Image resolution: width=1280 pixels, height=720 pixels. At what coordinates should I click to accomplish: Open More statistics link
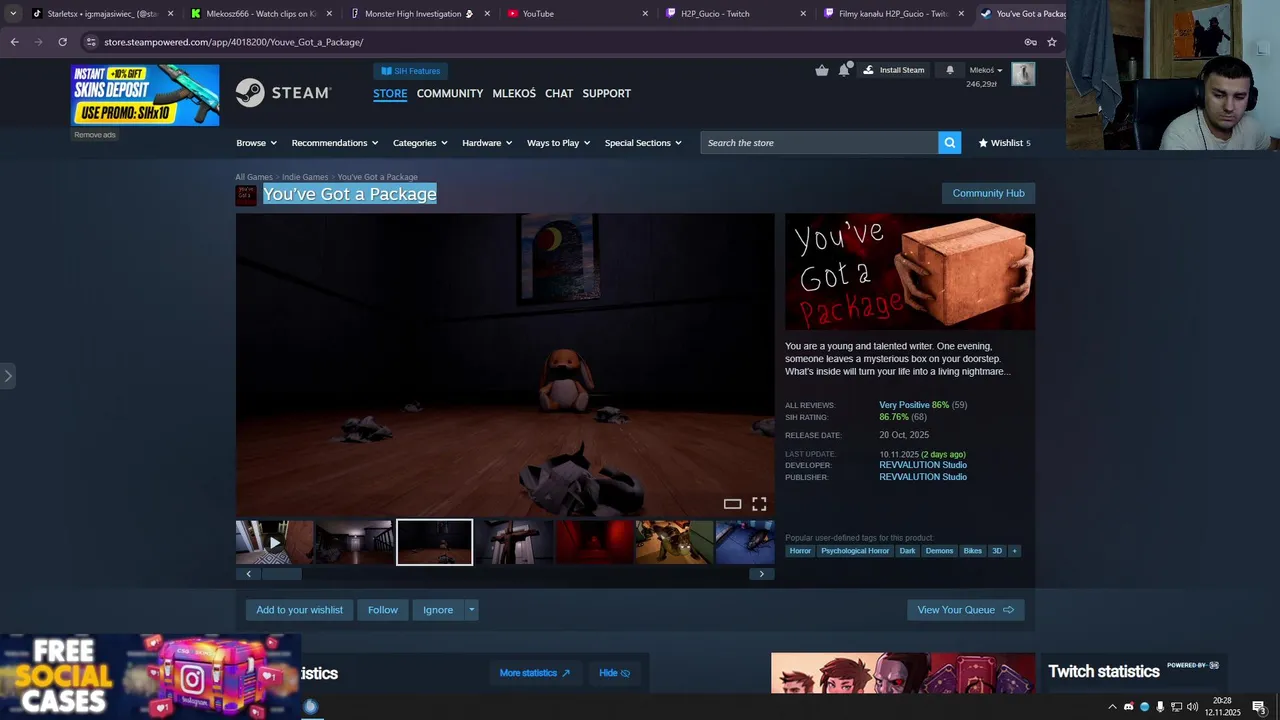coord(534,673)
